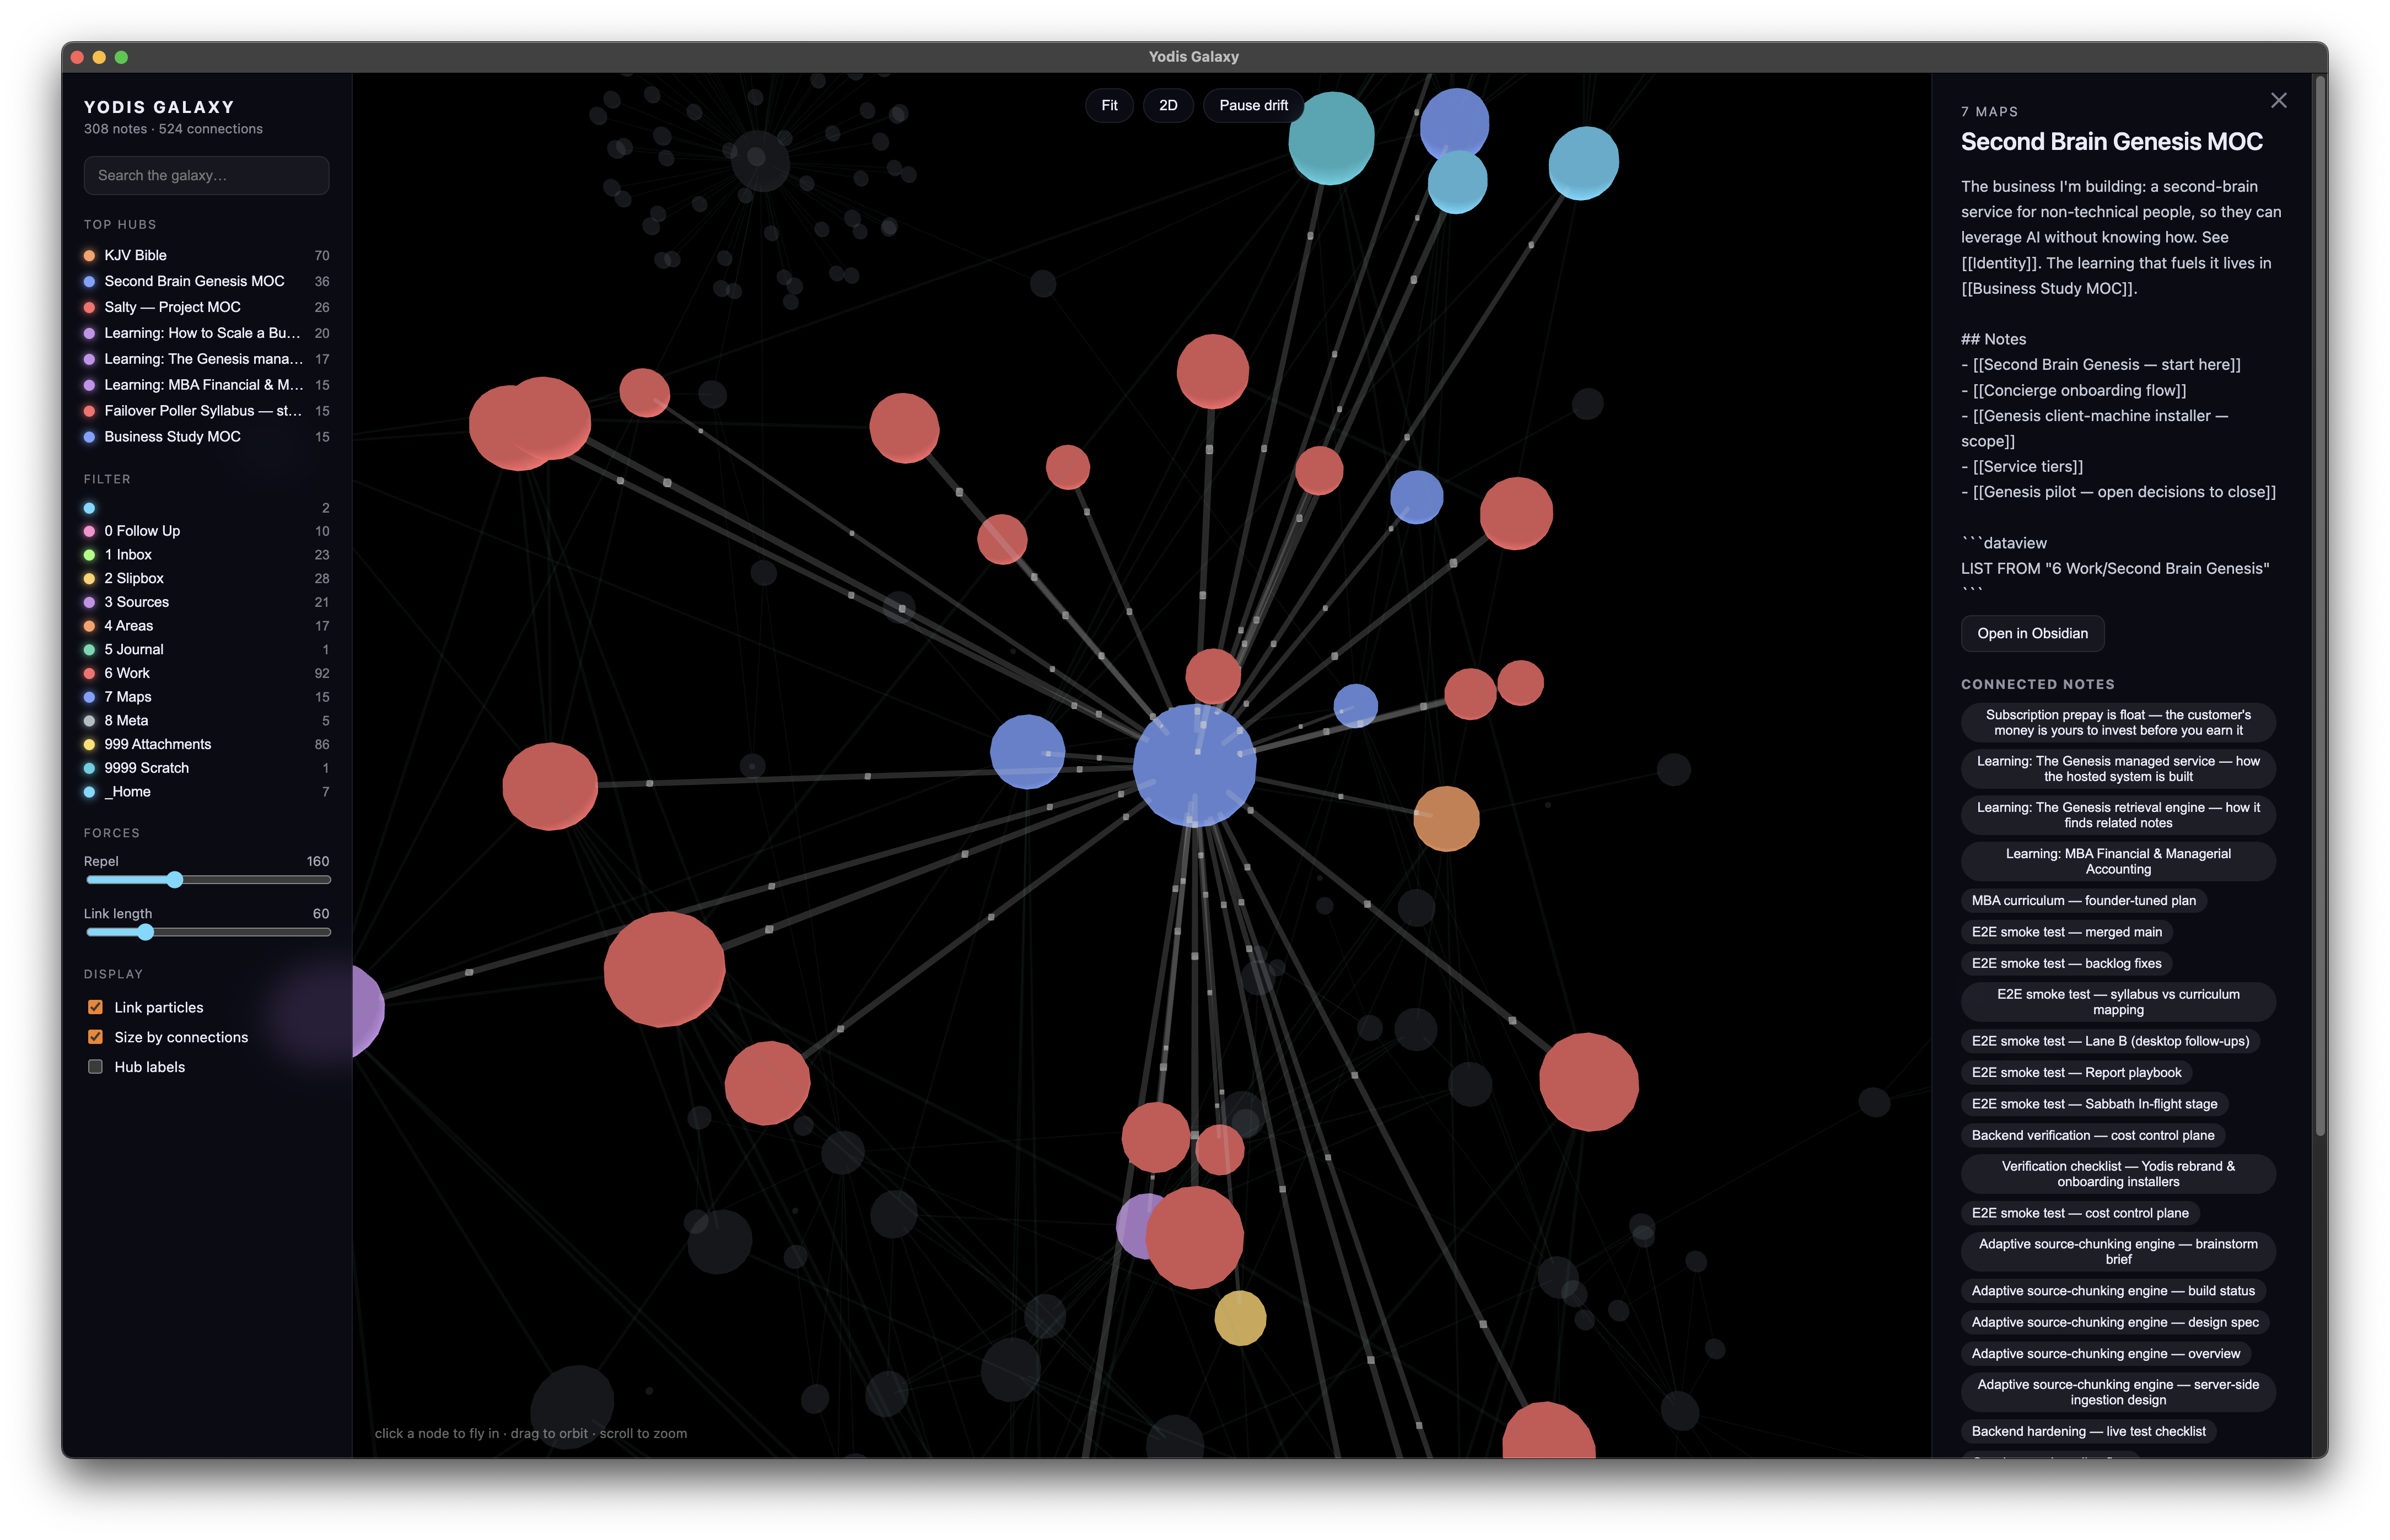Screen dimensions: 2390x1540
Task: Switch graph to 2D mode
Action: click(1168, 105)
